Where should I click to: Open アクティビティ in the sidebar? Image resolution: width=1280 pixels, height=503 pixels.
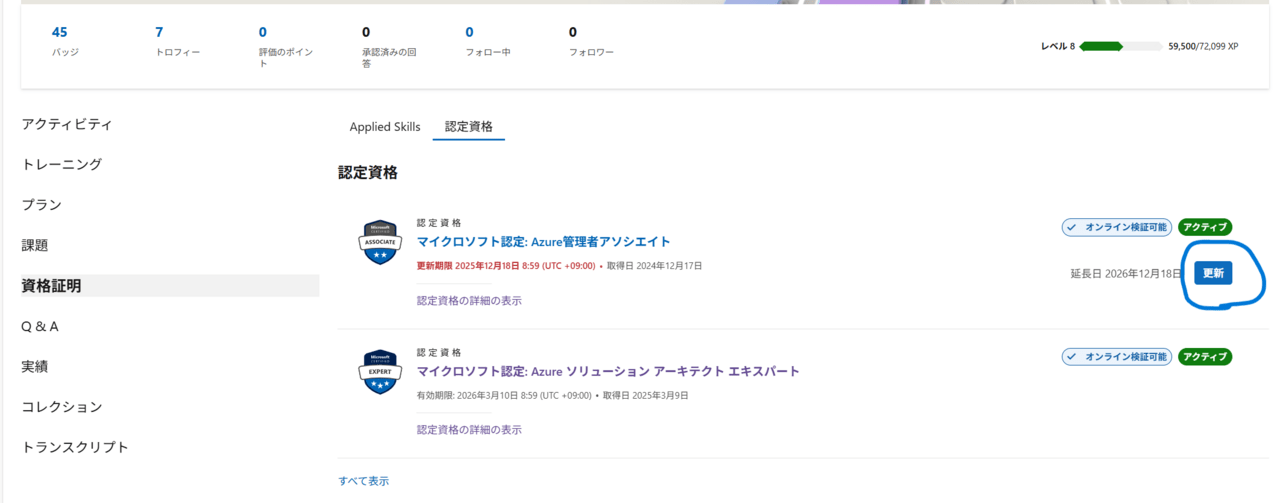[x=67, y=124]
